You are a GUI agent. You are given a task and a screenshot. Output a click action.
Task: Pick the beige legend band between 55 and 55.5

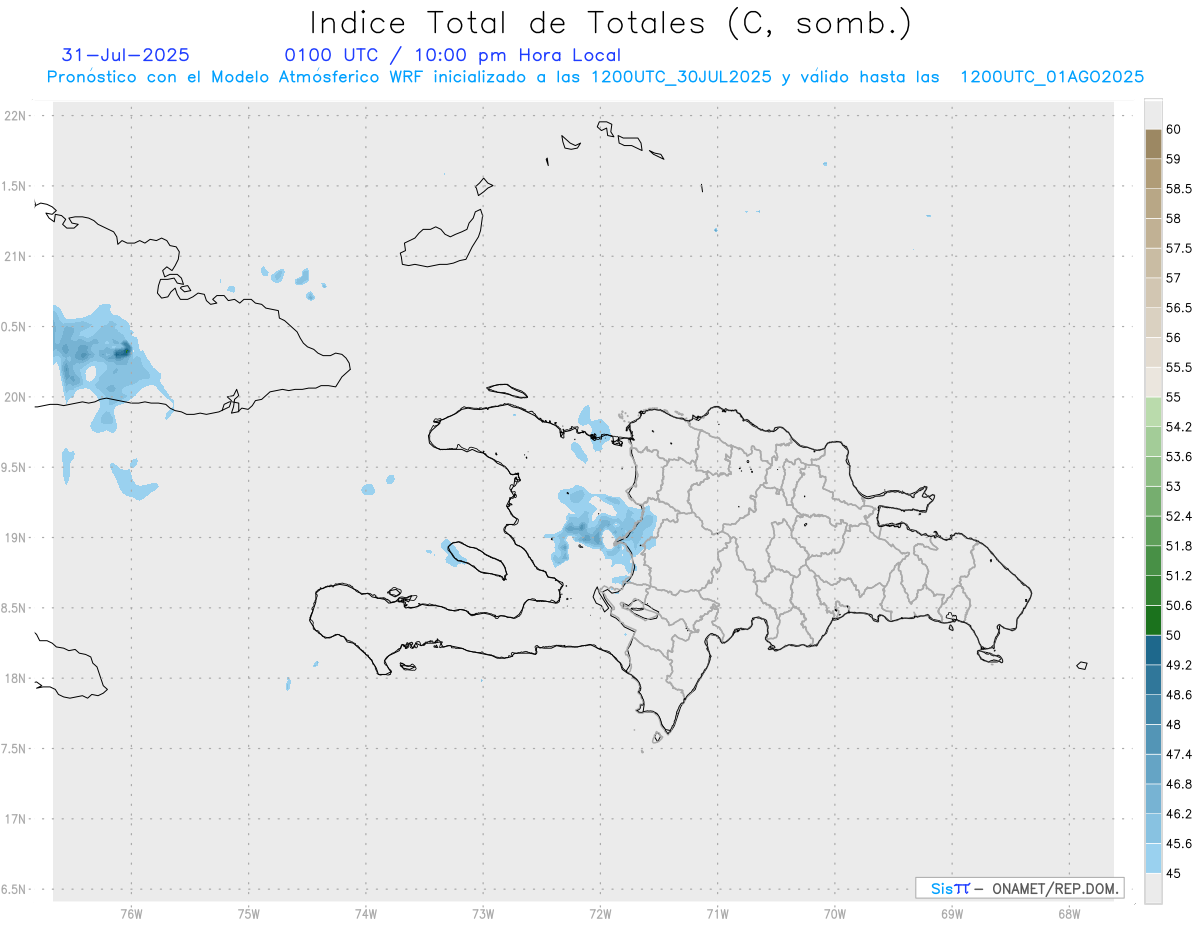coord(1153,382)
